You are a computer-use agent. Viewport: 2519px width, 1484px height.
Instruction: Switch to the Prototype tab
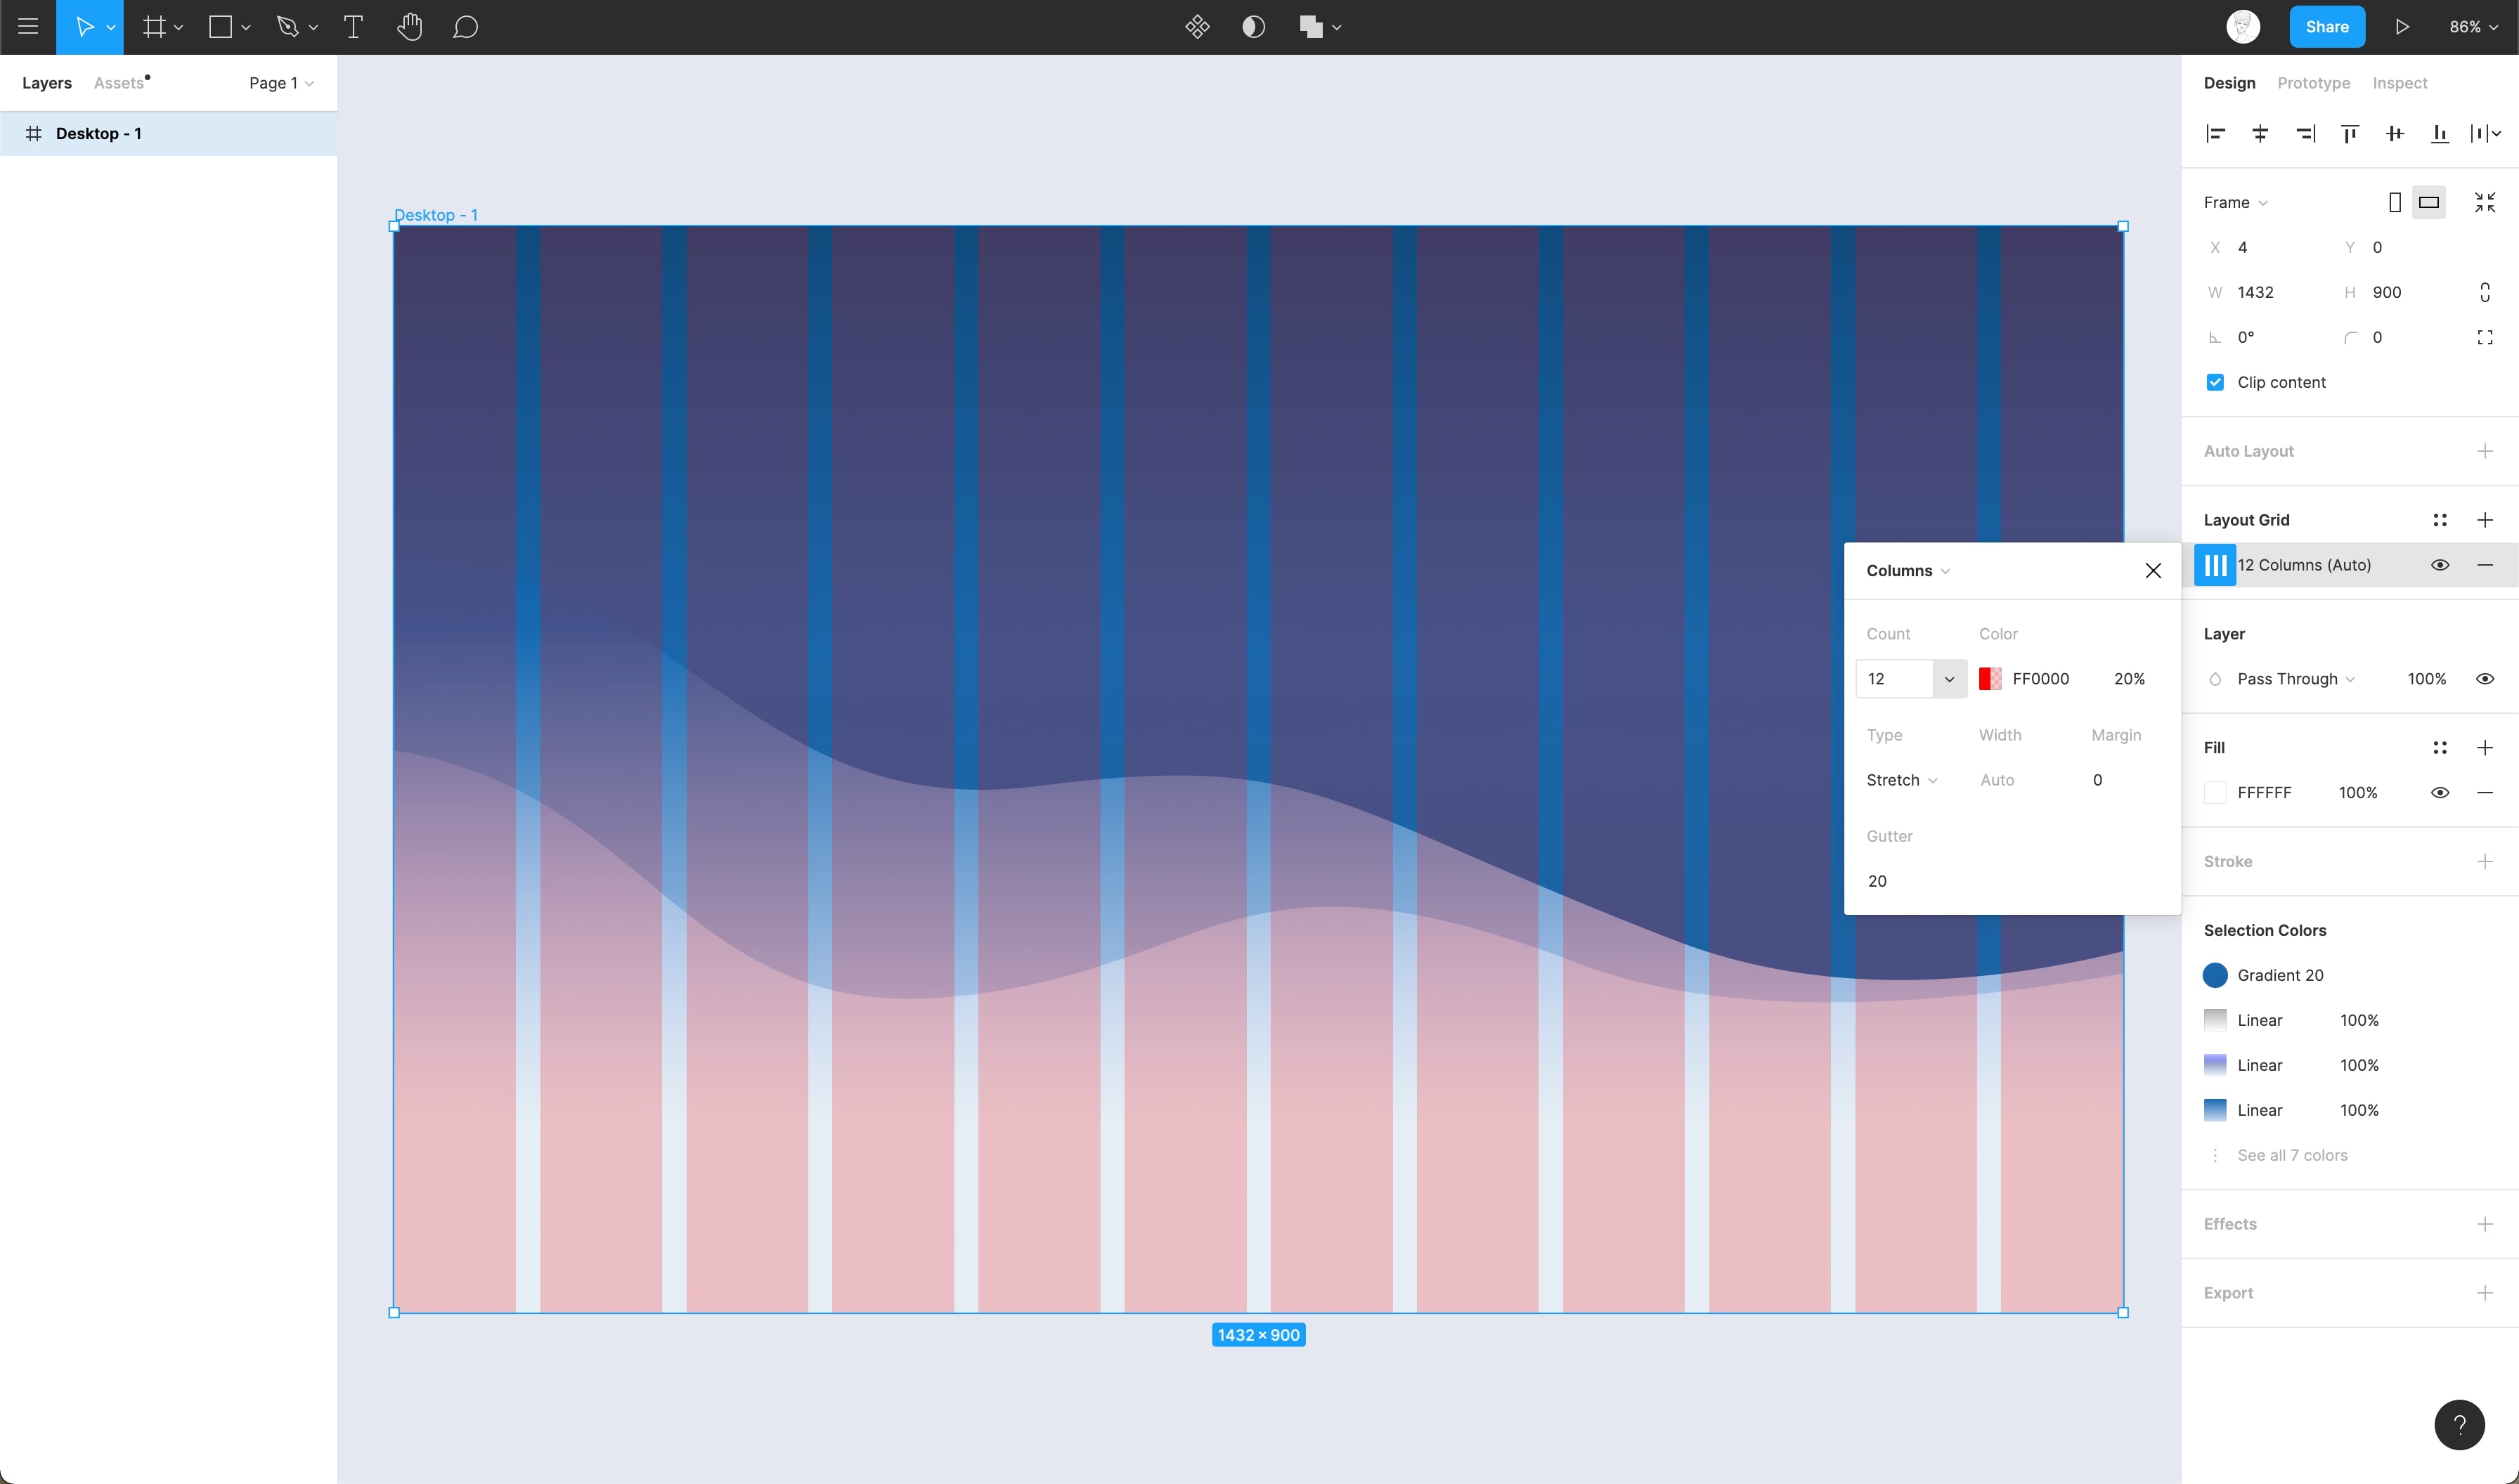2314,82
